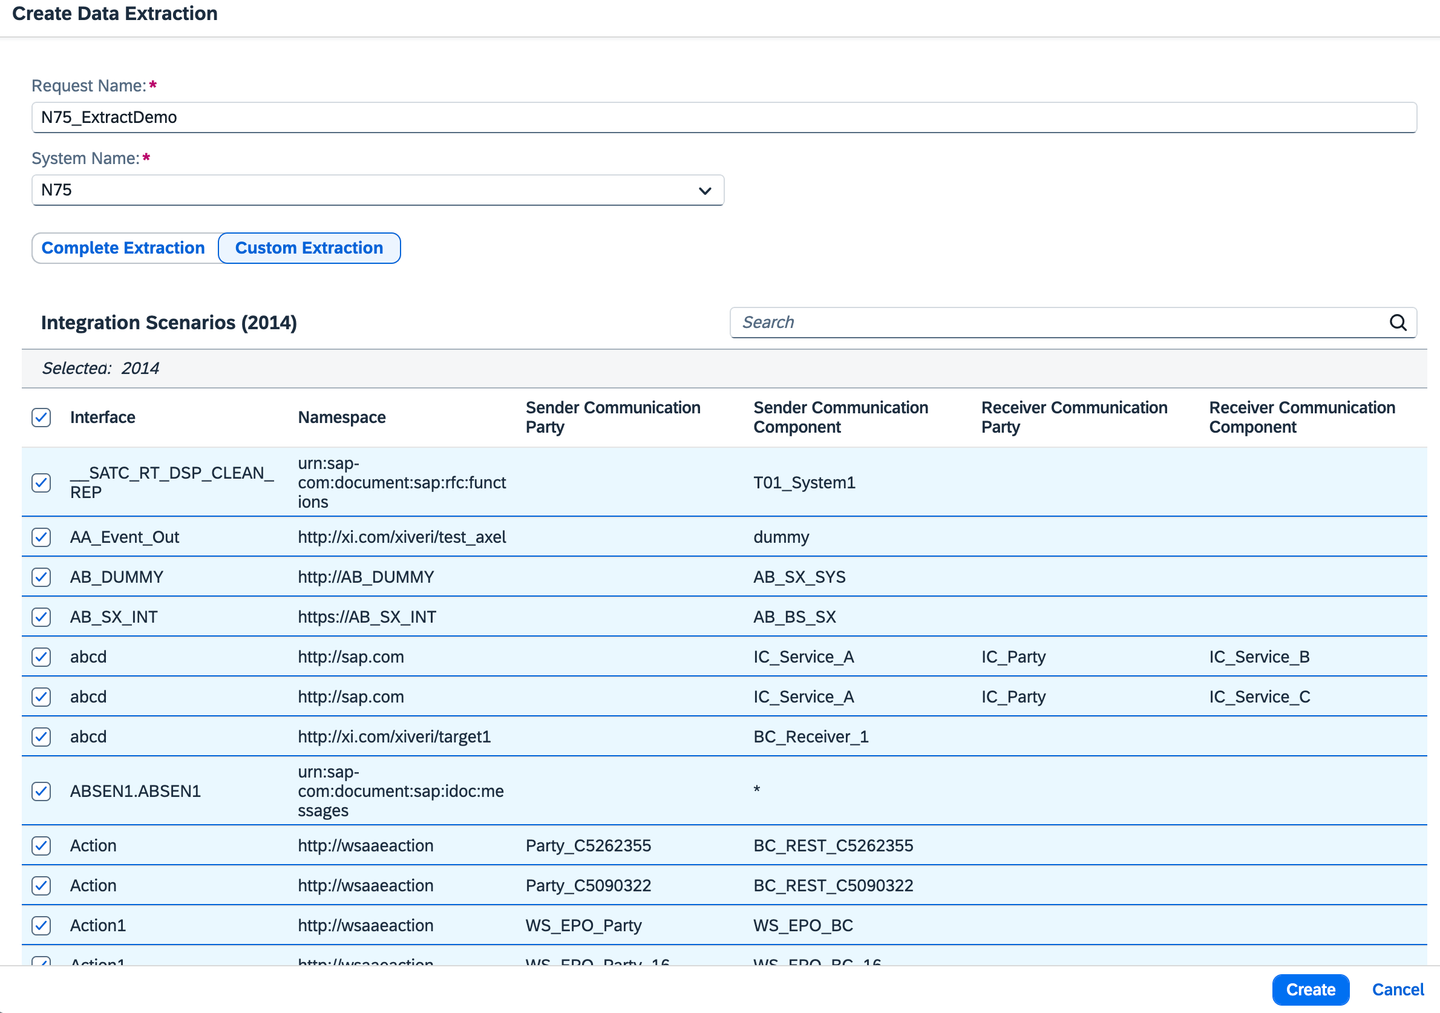Click the 'Selected: 2014' status text
The image size is (1440, 1013).
[x=101, y=368]
